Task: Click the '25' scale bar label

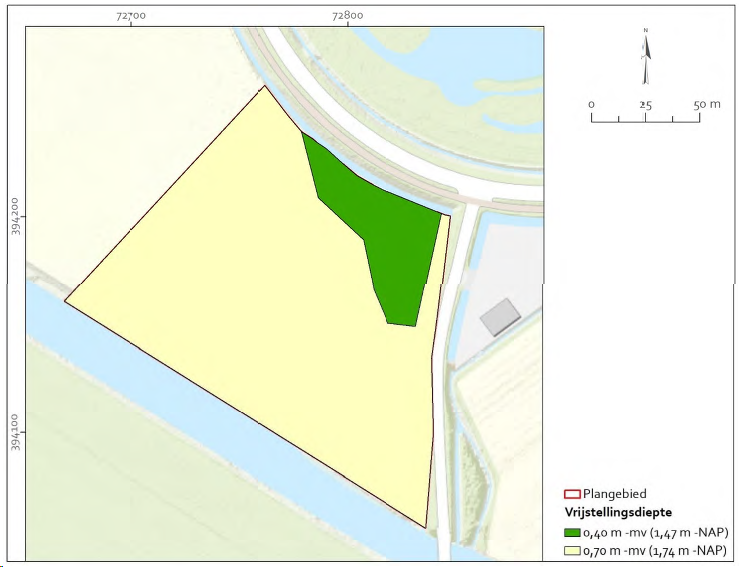Action: coord(645,105)
